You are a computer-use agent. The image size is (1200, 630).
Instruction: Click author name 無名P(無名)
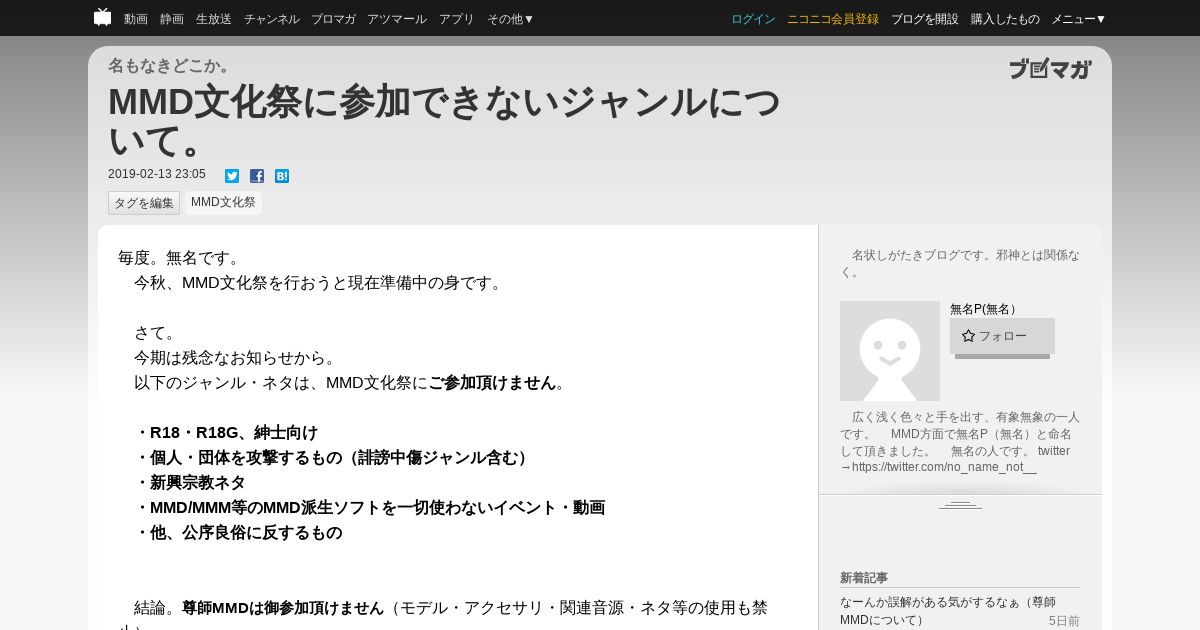pos(983,309)
